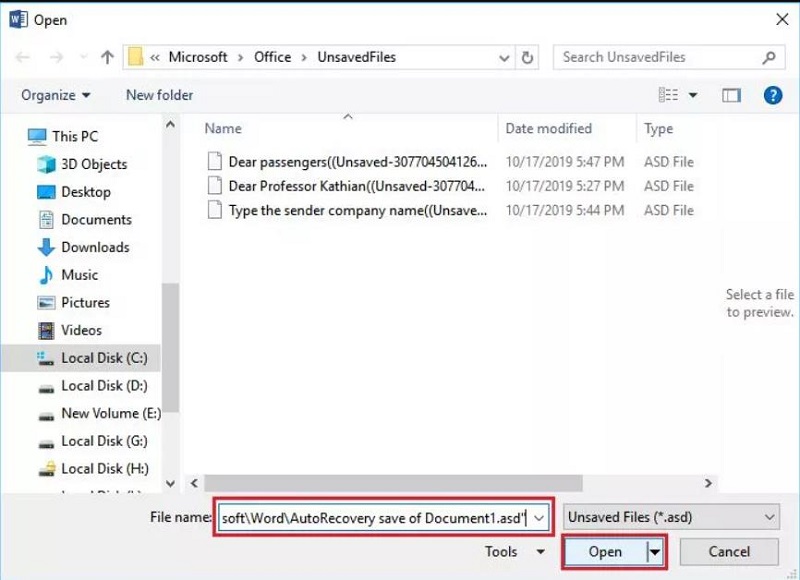Change the file list view mode
800x580 pixels.
[667, 94]
